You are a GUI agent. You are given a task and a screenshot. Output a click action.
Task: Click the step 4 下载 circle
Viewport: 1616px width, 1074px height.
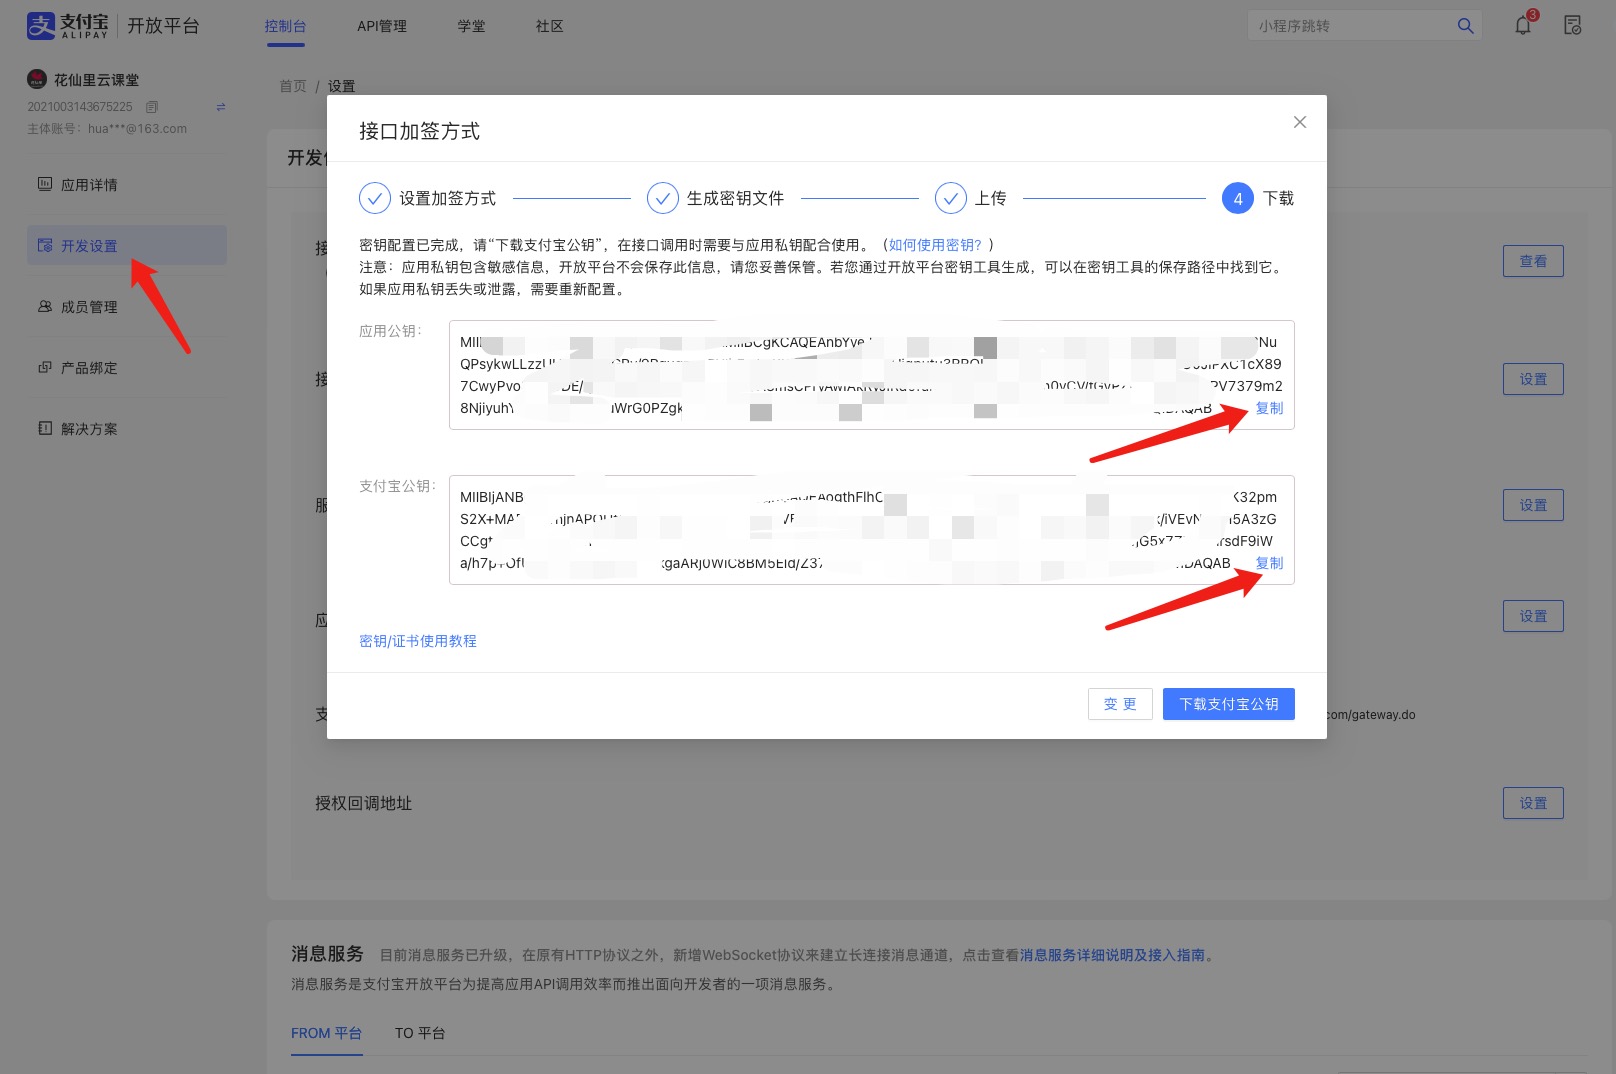(x=1238, y=198)
